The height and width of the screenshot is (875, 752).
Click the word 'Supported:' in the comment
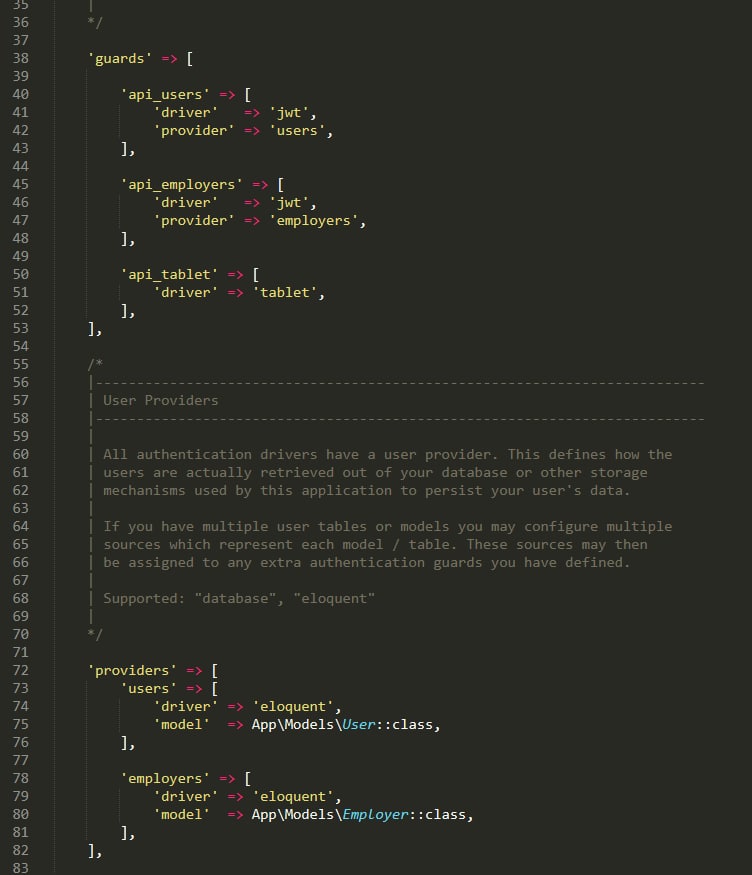[x=144, y=598]
